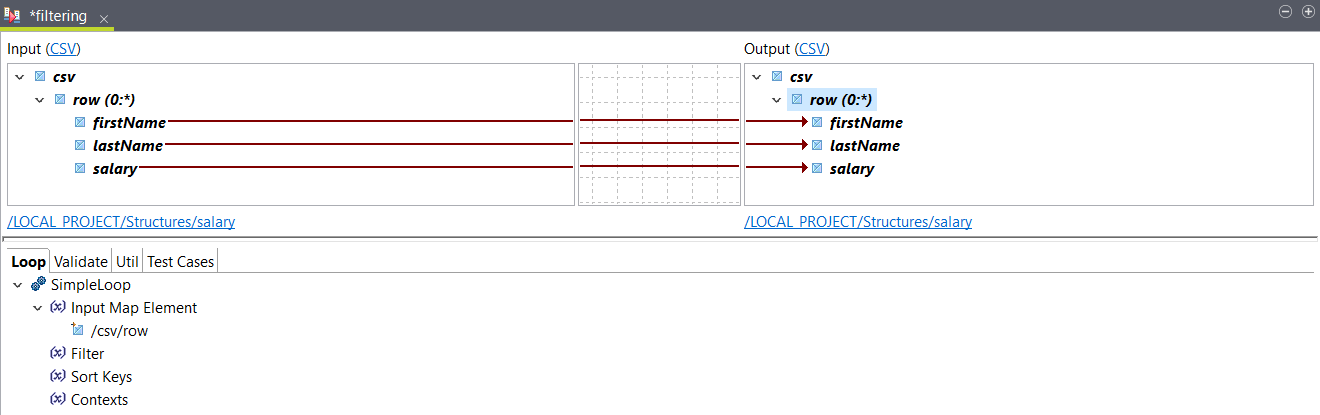Click the output salary element icon

point(817,169)
